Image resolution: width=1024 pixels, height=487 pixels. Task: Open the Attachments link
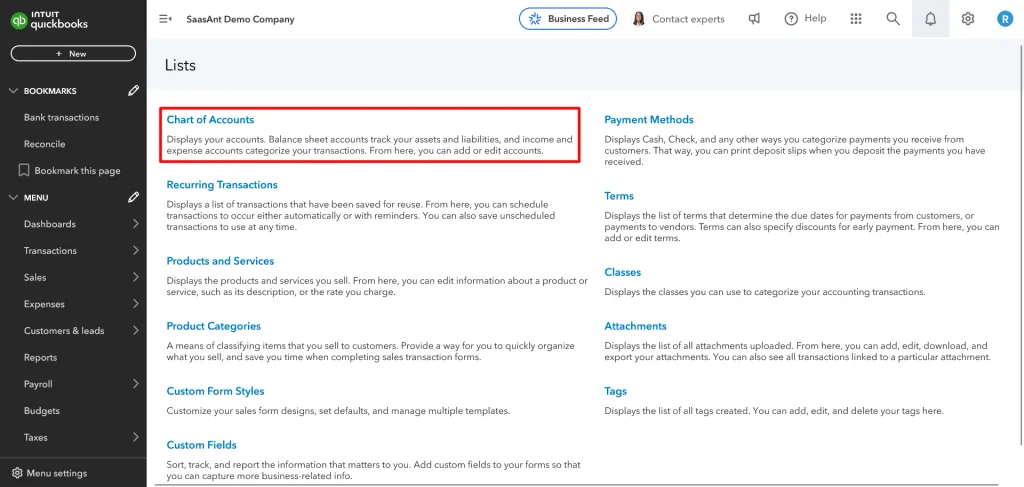[635, 326]
